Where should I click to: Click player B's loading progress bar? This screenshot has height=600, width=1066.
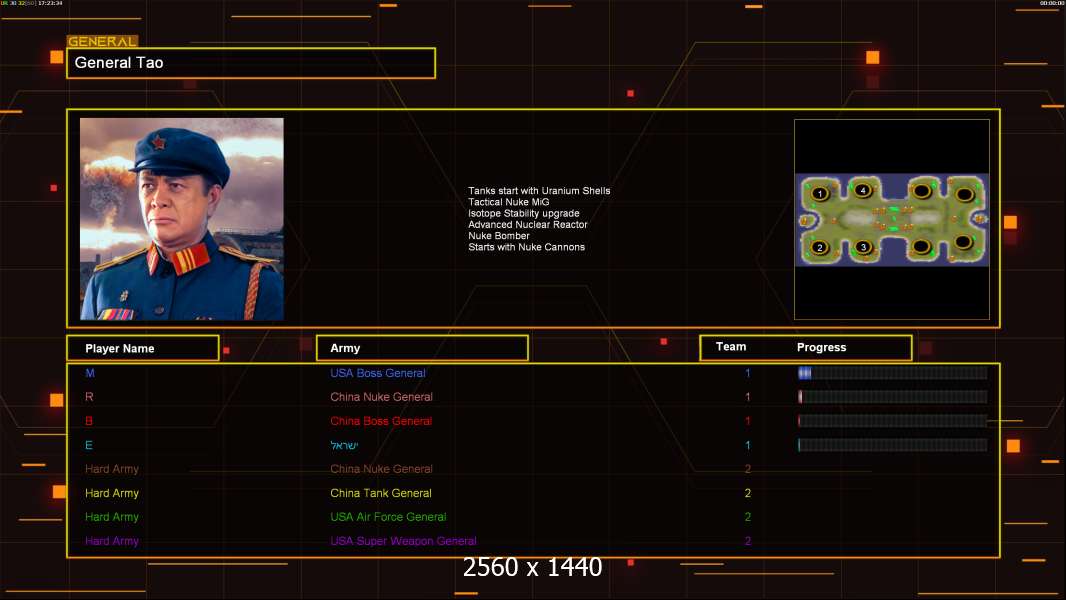click(x=893, y=421)
